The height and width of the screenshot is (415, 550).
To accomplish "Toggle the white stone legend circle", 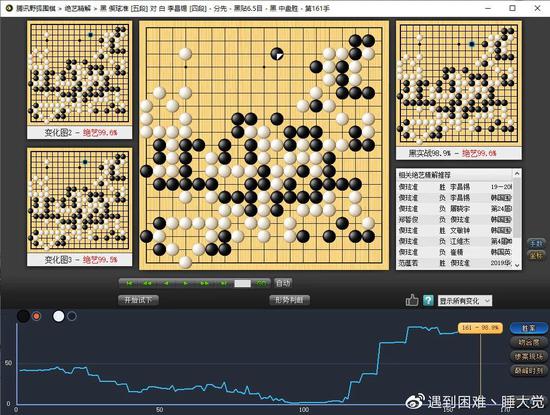I will (x=59, y=316).
